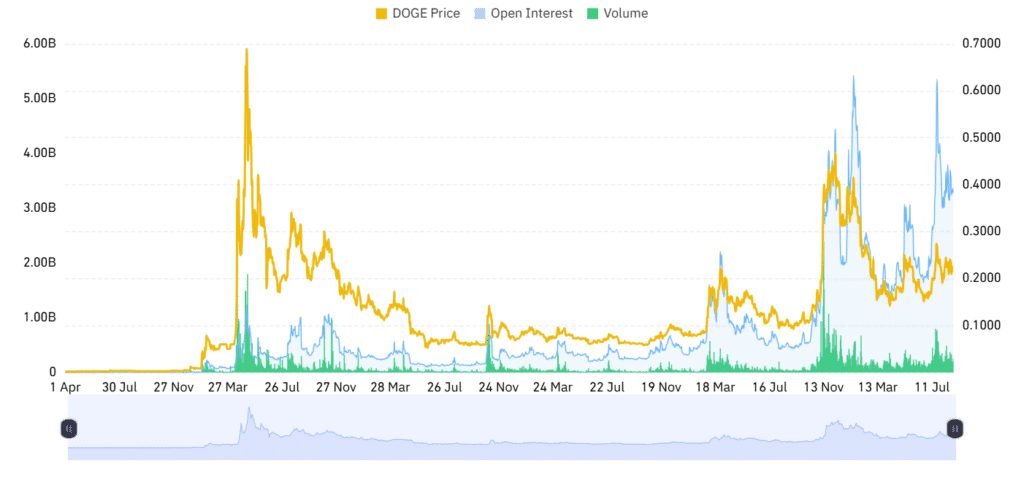Click the green Volume legend swatch
This screenshot has height=493, width=1024.
(592, 13)
